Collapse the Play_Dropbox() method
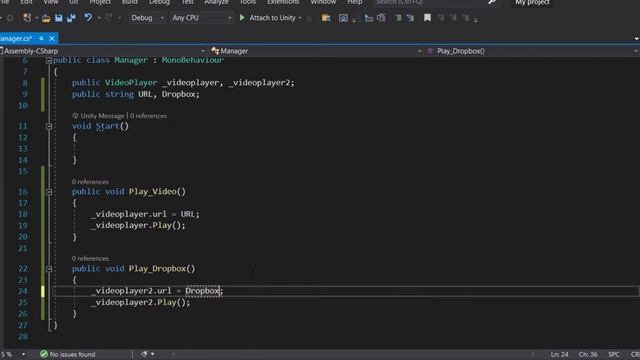Viewport: 640px width, 360px height. [x=49, y=269]
